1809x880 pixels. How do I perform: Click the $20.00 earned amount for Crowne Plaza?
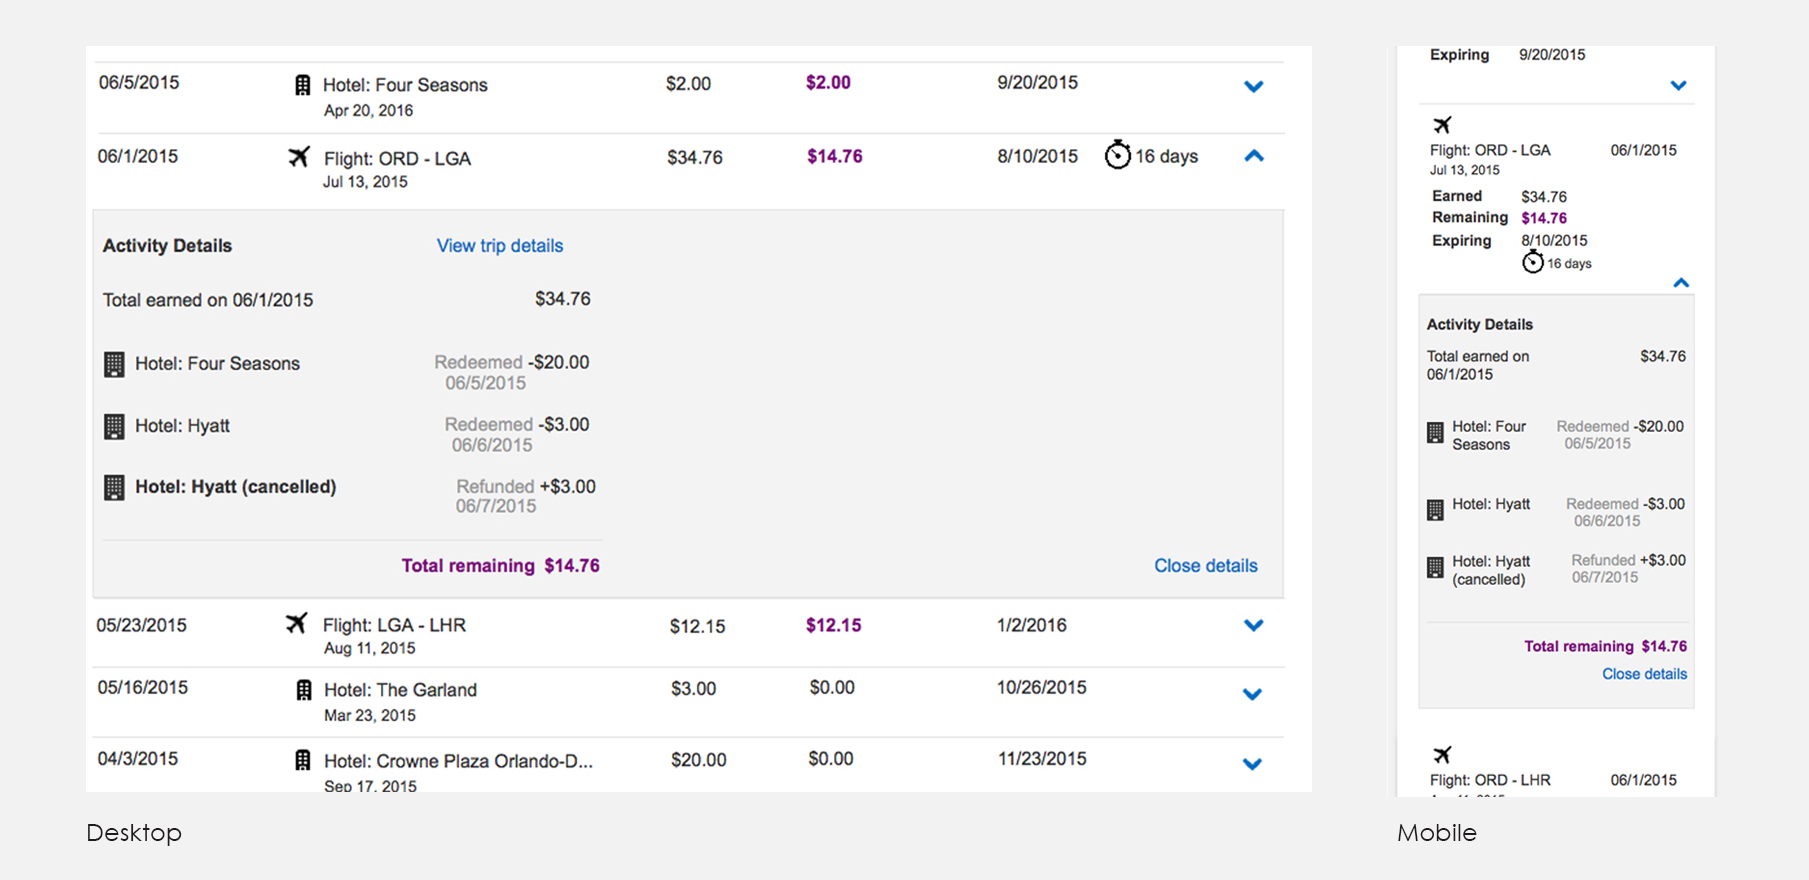click(x=698, y=760)
